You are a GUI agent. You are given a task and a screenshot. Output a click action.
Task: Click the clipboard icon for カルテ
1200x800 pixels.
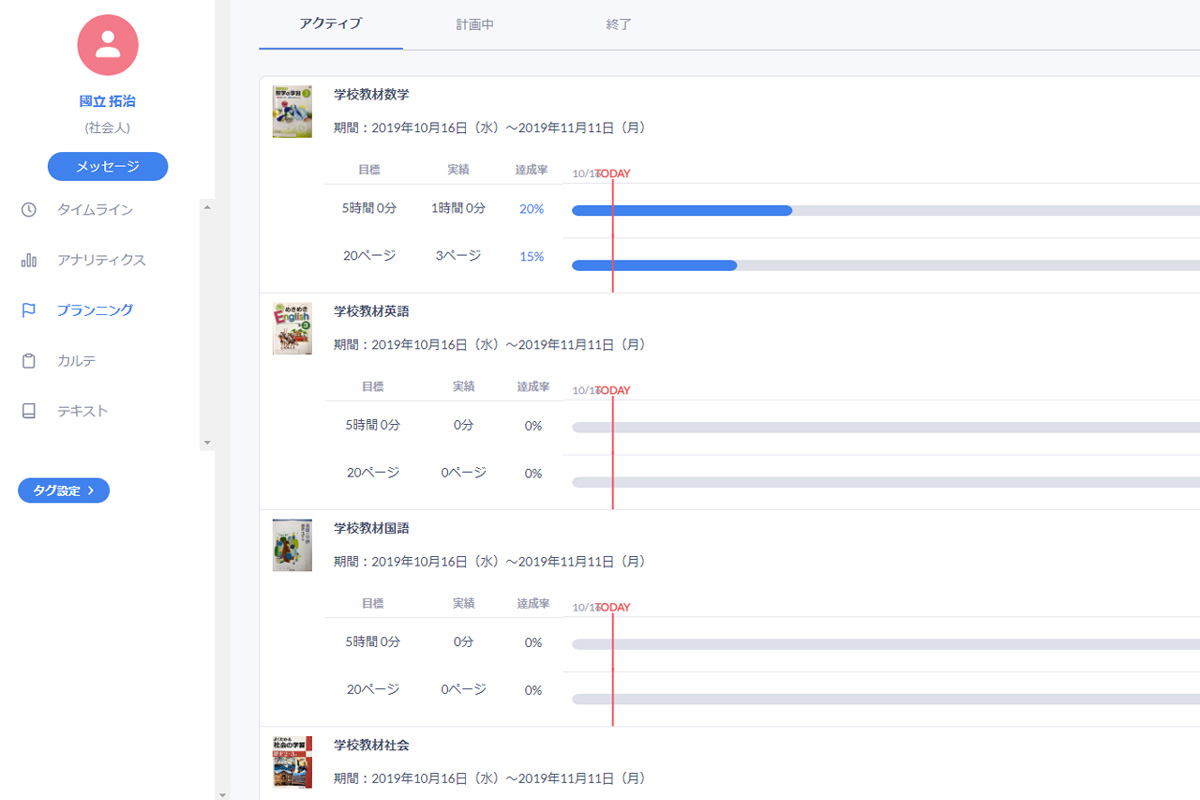click(29, 361)
